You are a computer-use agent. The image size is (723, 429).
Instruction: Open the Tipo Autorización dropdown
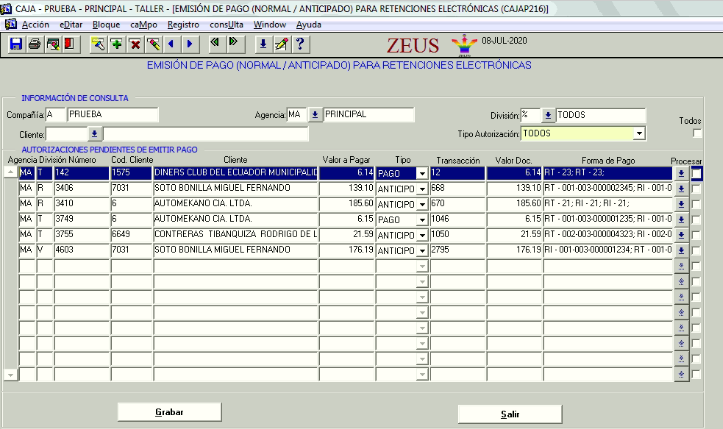639,133
